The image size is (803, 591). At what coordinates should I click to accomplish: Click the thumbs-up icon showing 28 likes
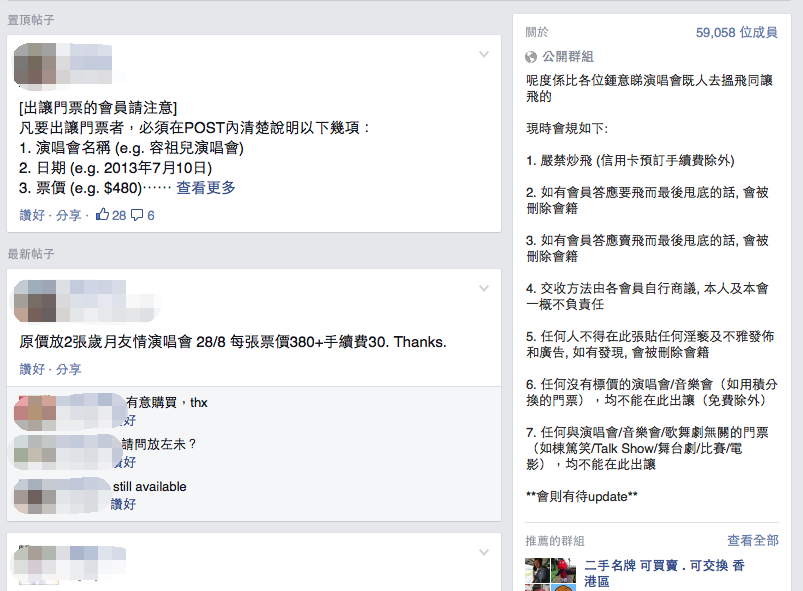click(102, 215)
